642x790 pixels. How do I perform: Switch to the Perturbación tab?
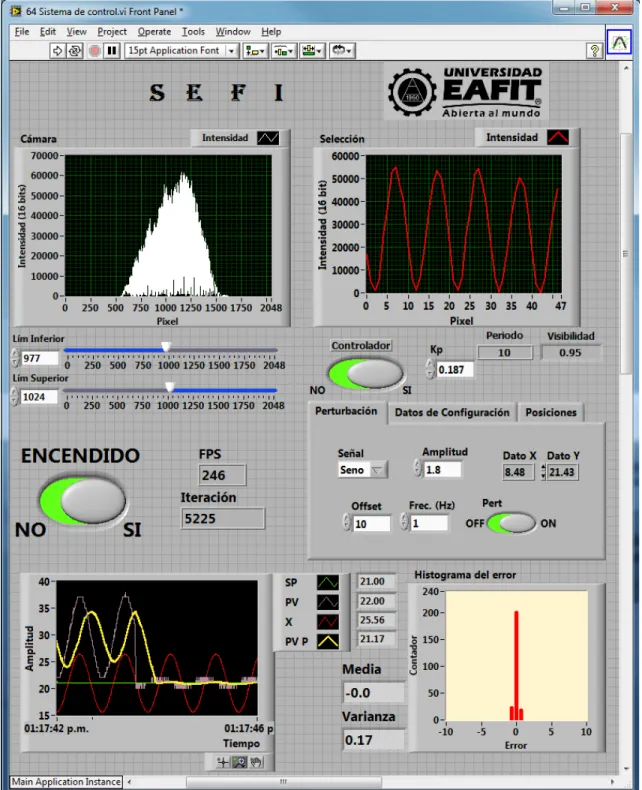[x=346, y=411]
